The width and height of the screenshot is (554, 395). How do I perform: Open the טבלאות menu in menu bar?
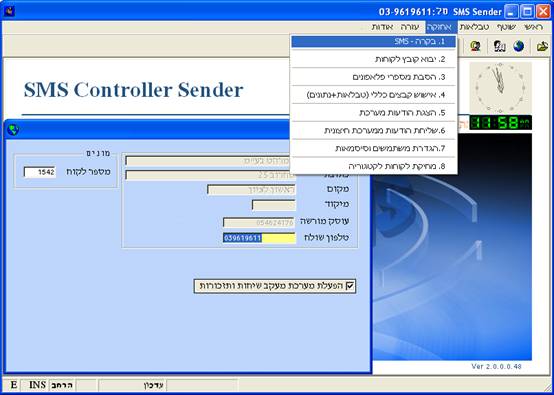point(474,27)
